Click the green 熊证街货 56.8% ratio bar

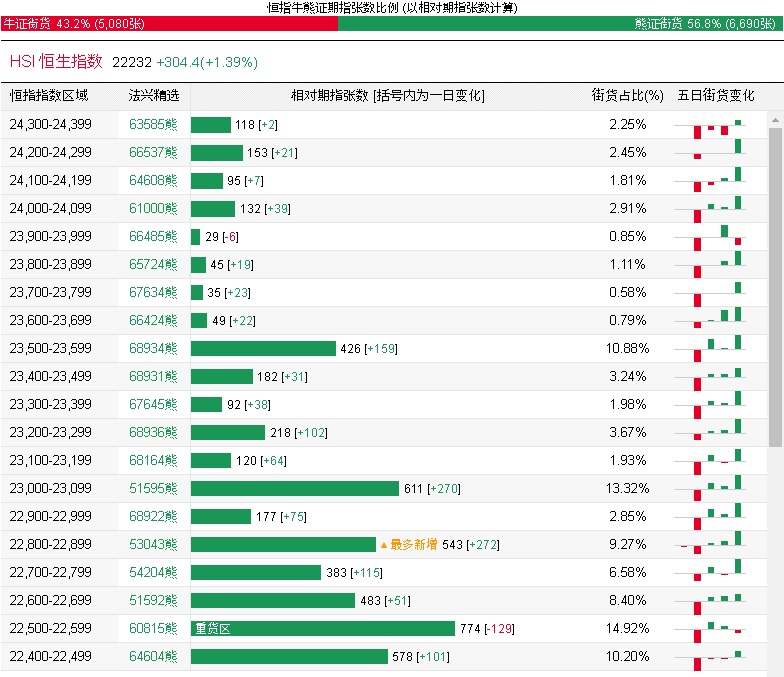[x=560, y=23]
